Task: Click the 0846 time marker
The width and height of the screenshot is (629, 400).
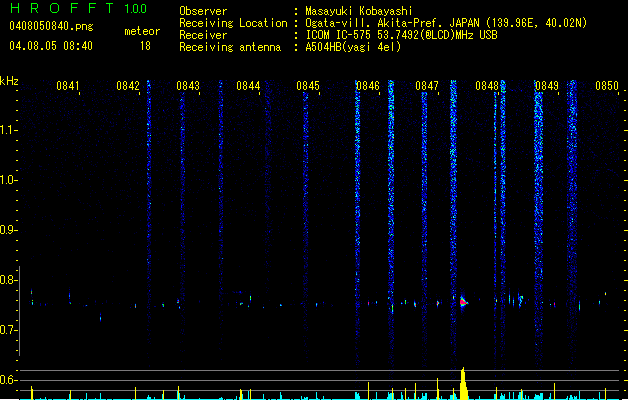Action: pyautogui.click(x=367, y=86)
